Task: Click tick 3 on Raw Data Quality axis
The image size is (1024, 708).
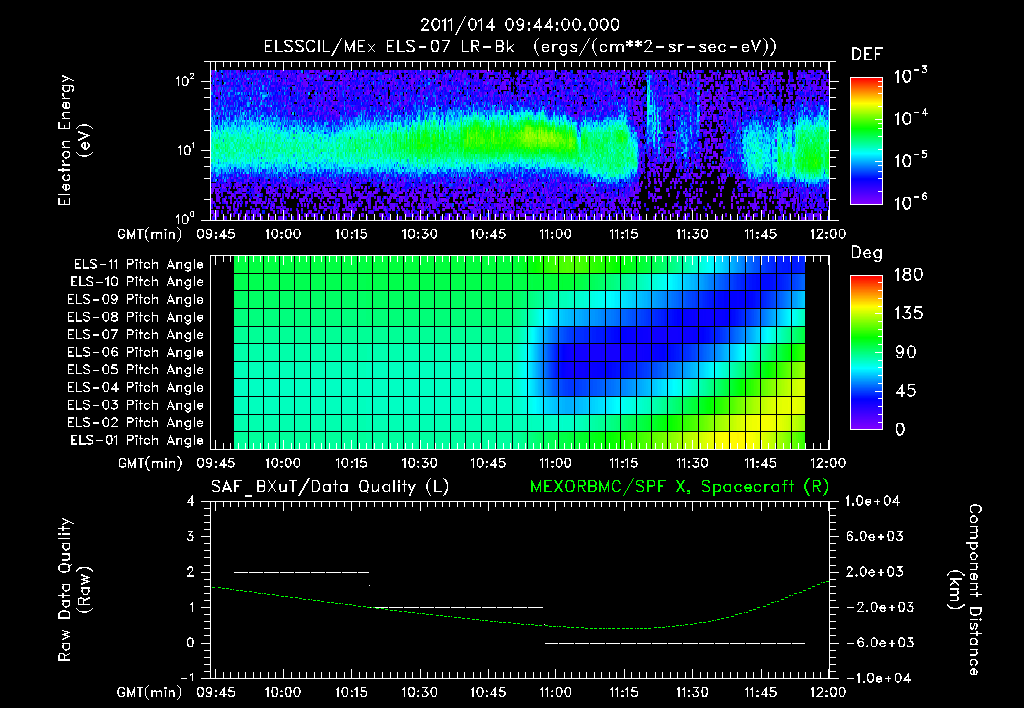Action: 190,537
